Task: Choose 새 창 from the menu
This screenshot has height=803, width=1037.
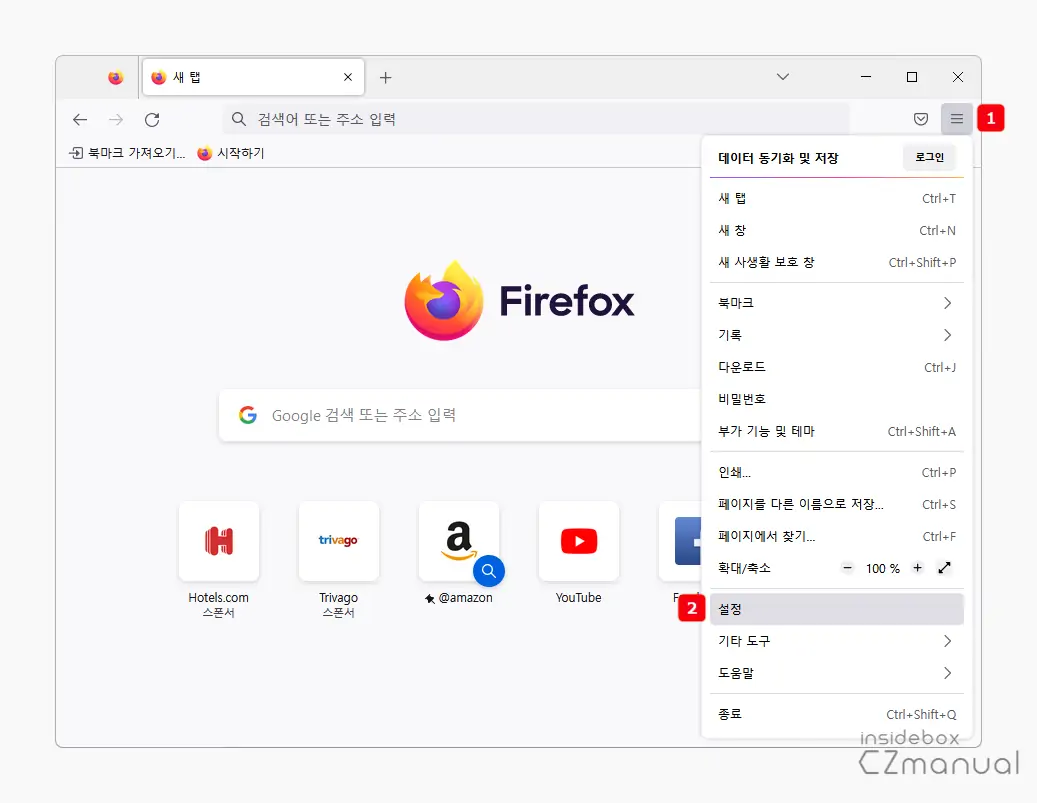Action: point(837,230)
